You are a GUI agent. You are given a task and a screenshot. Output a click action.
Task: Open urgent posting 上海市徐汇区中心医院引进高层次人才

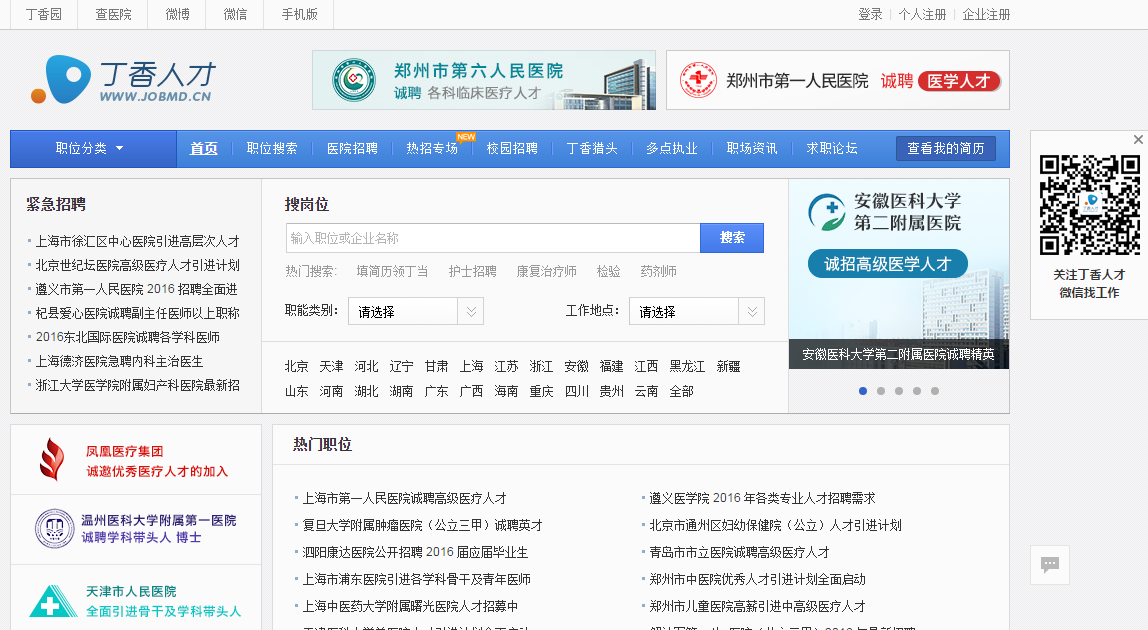(138, 241)
